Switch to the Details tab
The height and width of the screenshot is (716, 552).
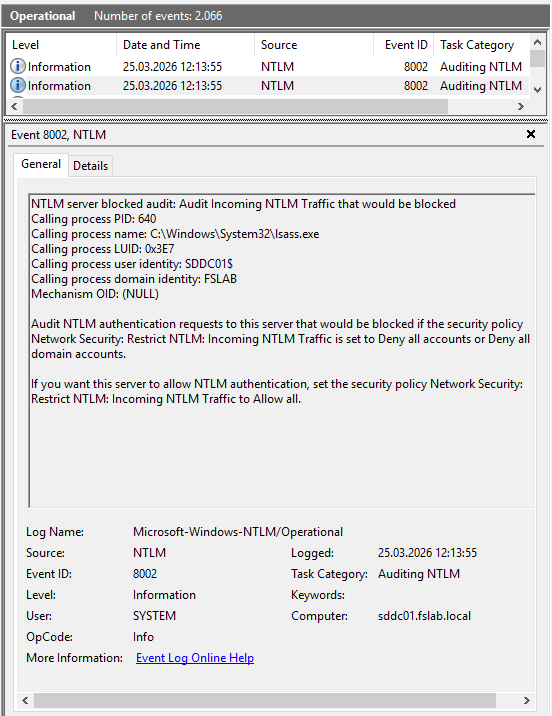coord(90,166)
